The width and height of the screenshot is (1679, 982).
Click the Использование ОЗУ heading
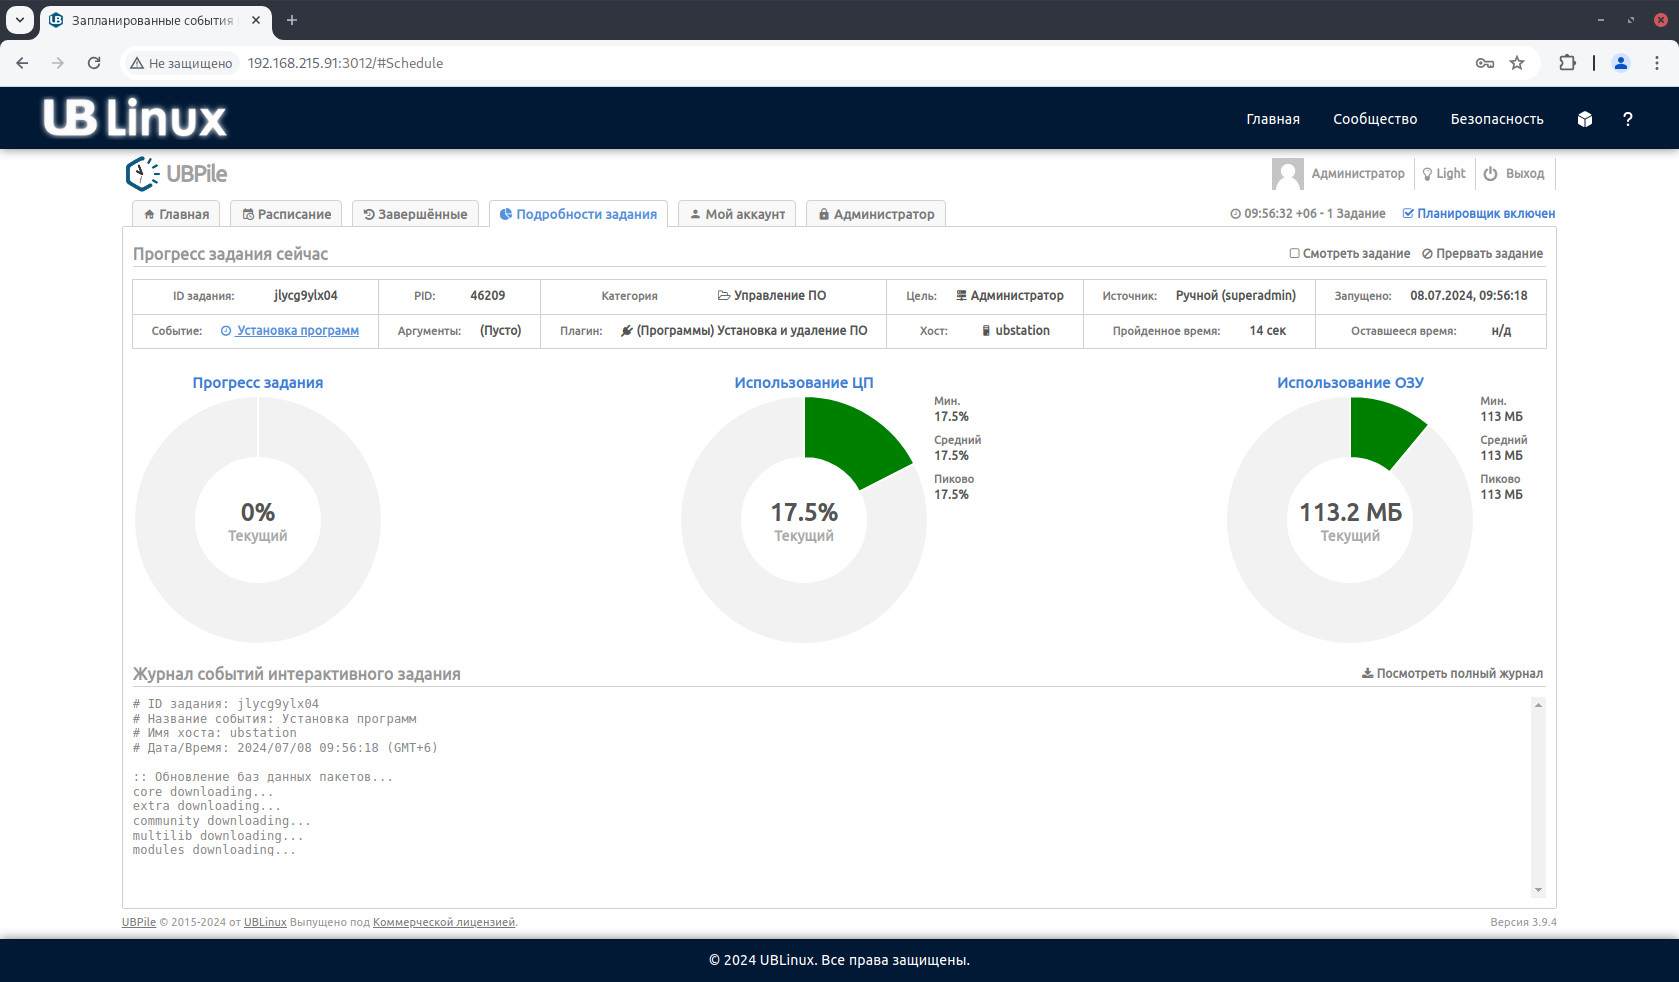coord(1350,383)
